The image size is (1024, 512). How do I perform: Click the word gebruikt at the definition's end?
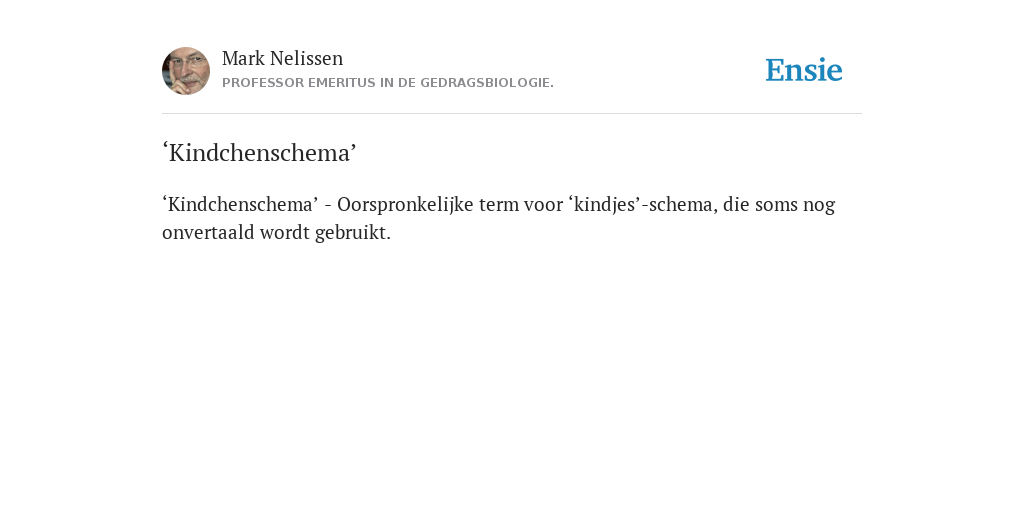(x=353, y=232)
